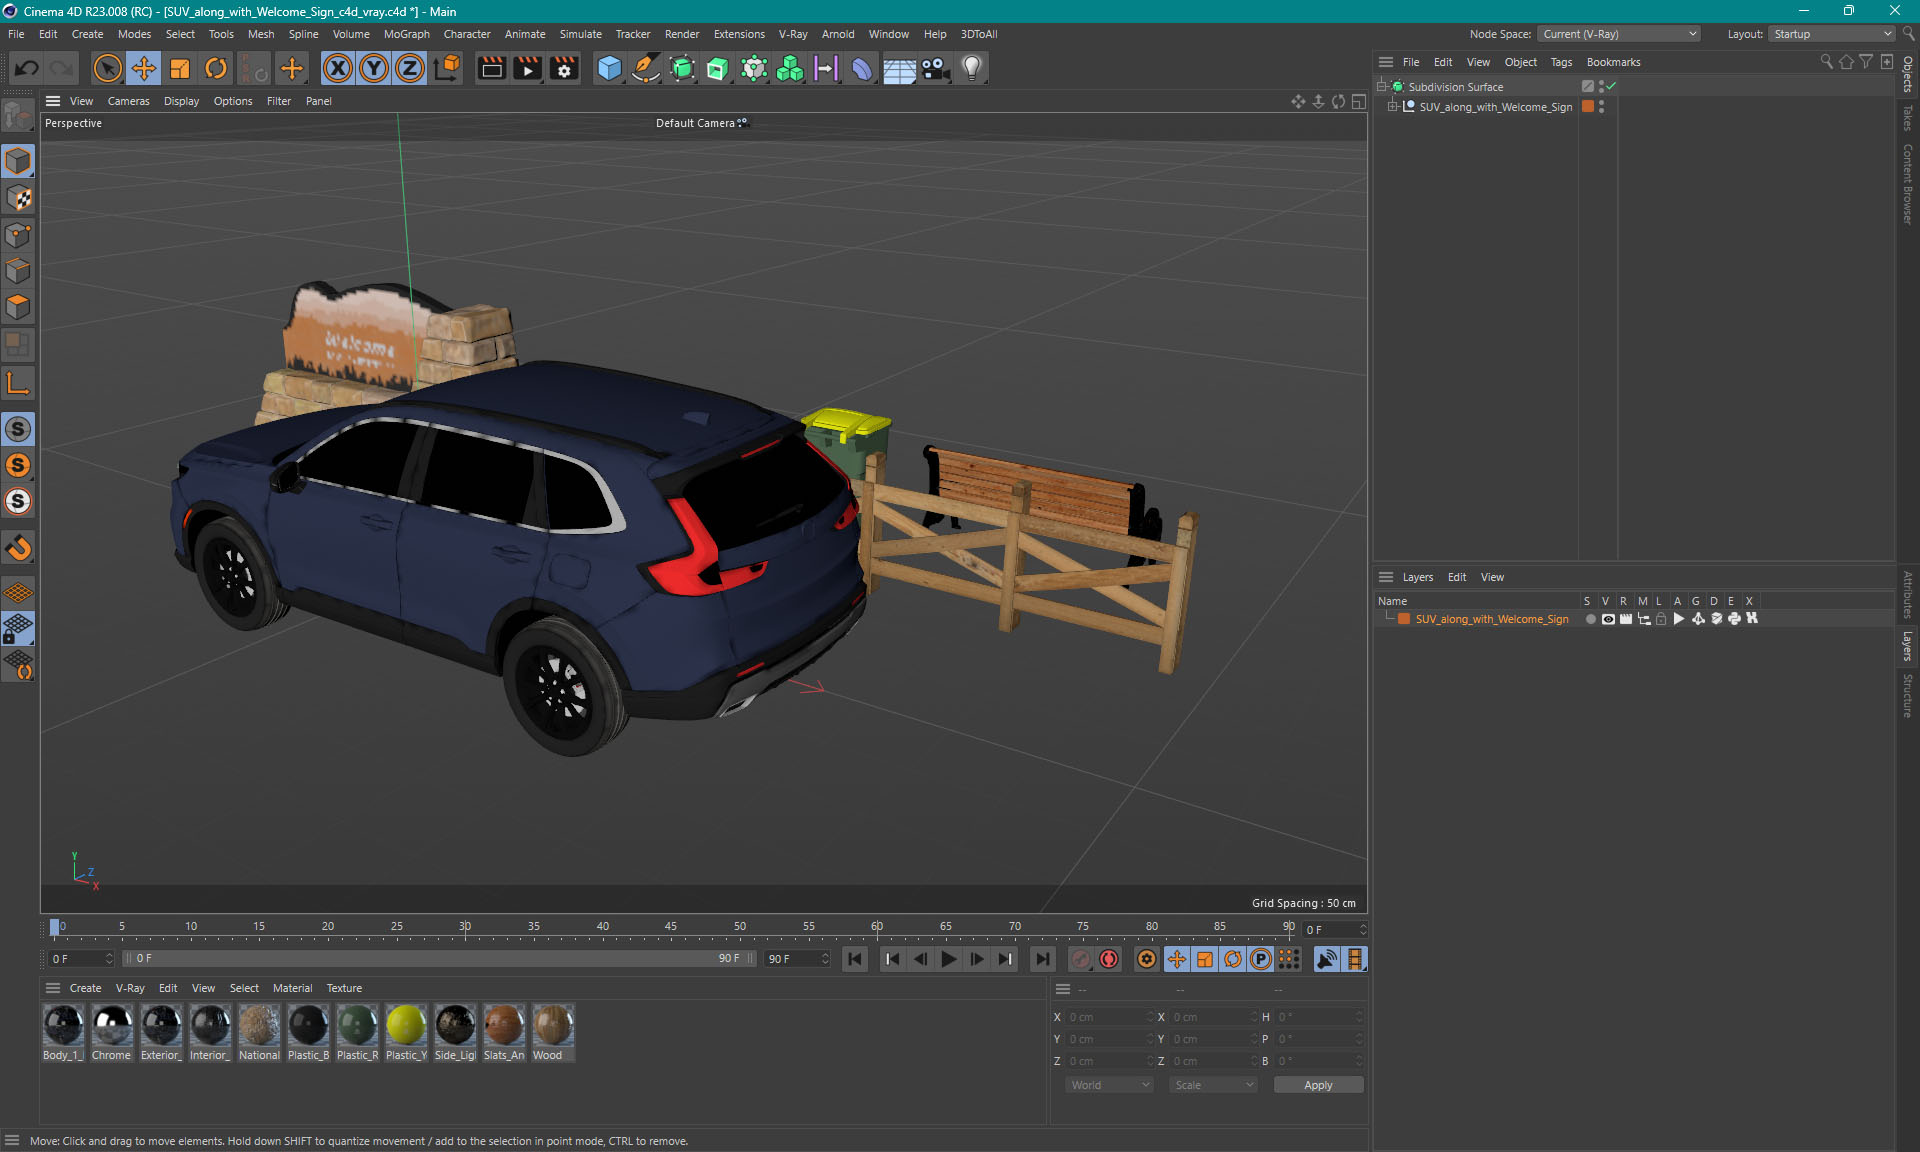Open the World coordinate dropdown

(1109, 1085)
